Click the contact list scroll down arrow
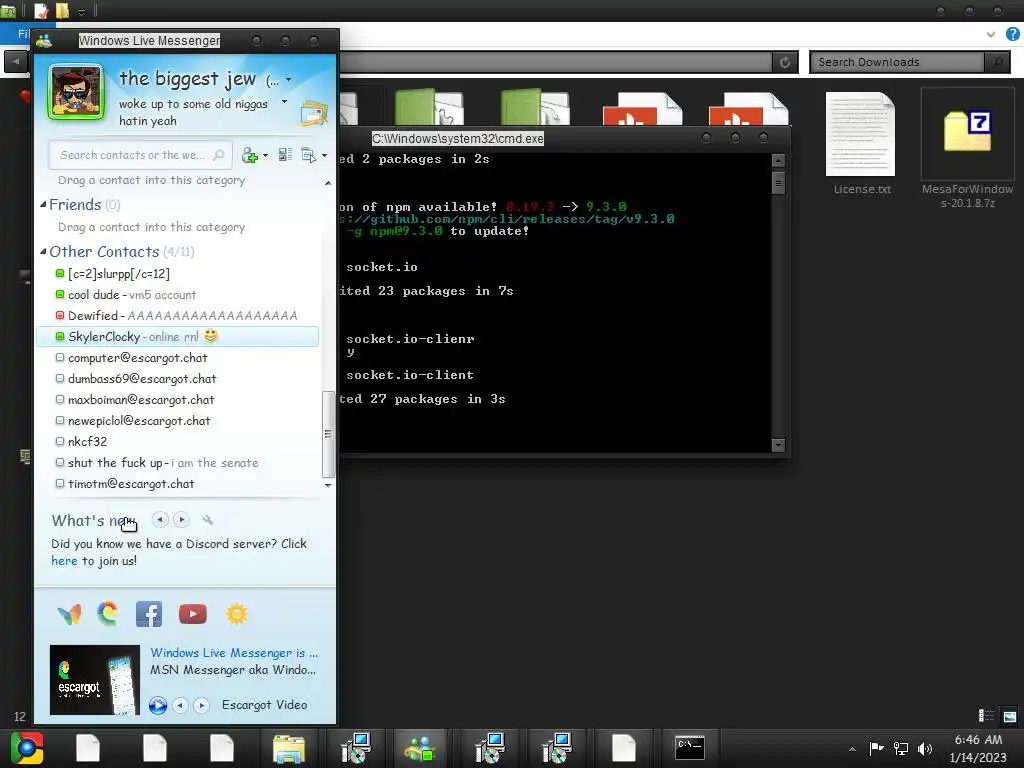 pyautogui.click(x=328, y=485)
